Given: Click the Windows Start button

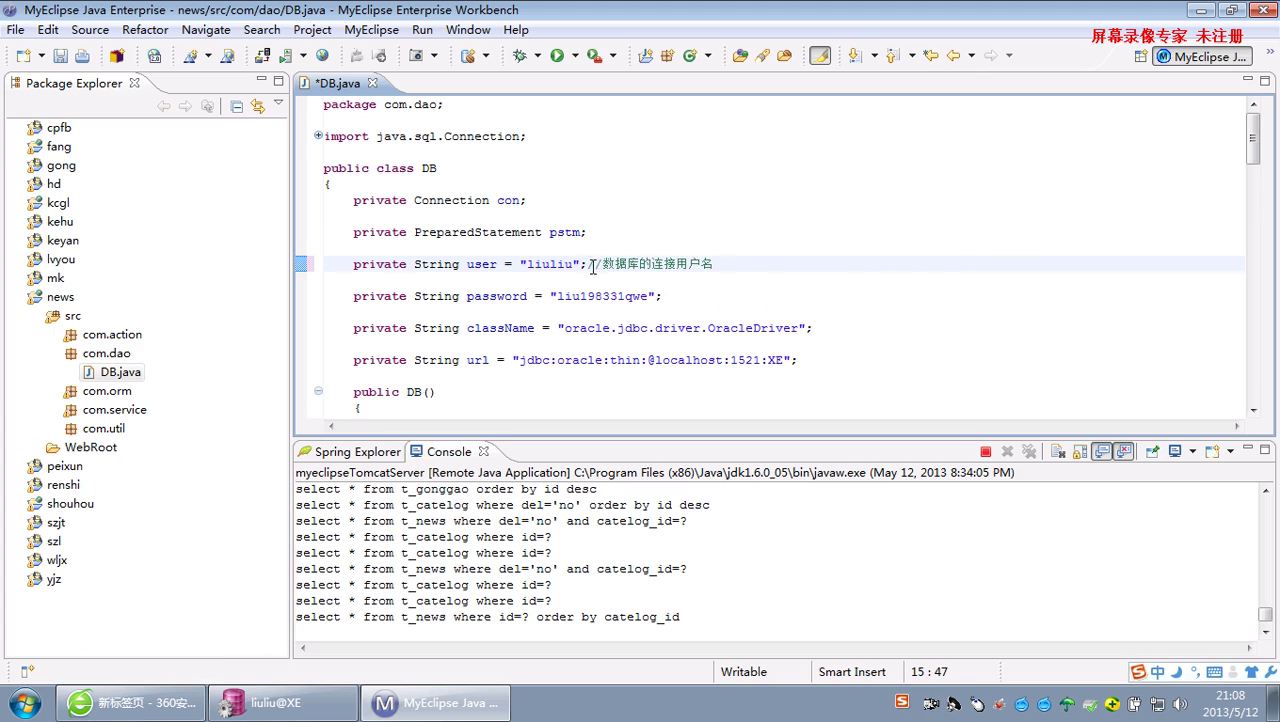Looking at the screenshot, I should [x=24, y=702].
